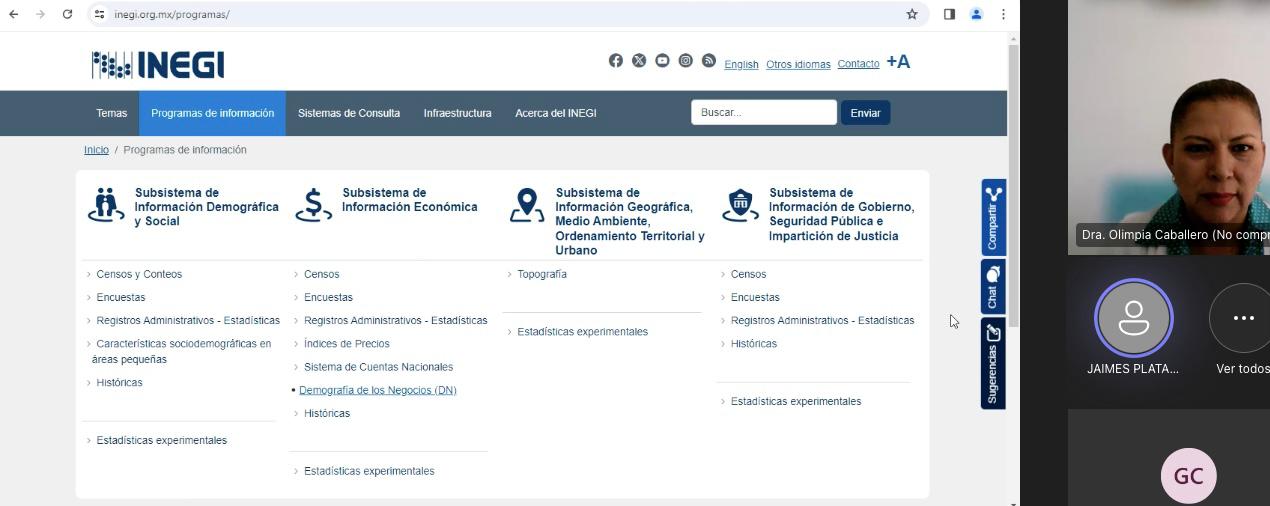Expand Registros Administrativos under Gobierno subsystem
This screenshot has width=1270, height=506.
click(x=822, y=321)
